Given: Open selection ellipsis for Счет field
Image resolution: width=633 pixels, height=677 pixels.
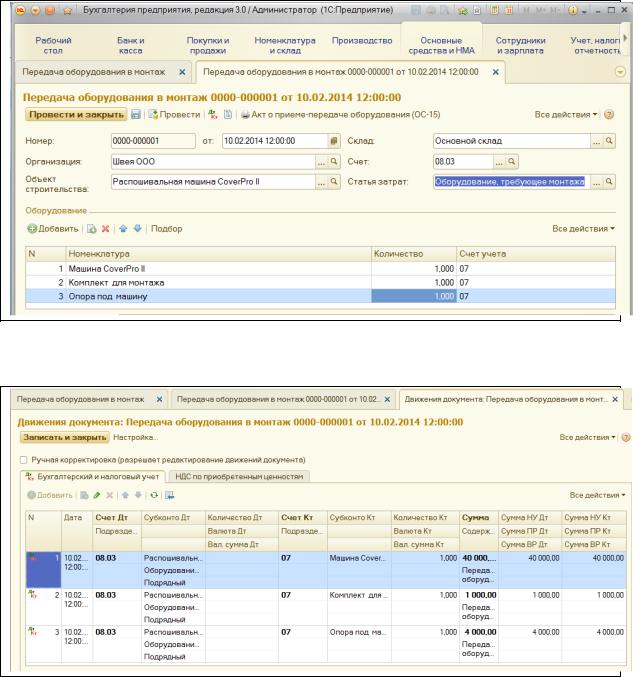Looking at the screenshot, I should pyautogui.click(x=499, y=161).
